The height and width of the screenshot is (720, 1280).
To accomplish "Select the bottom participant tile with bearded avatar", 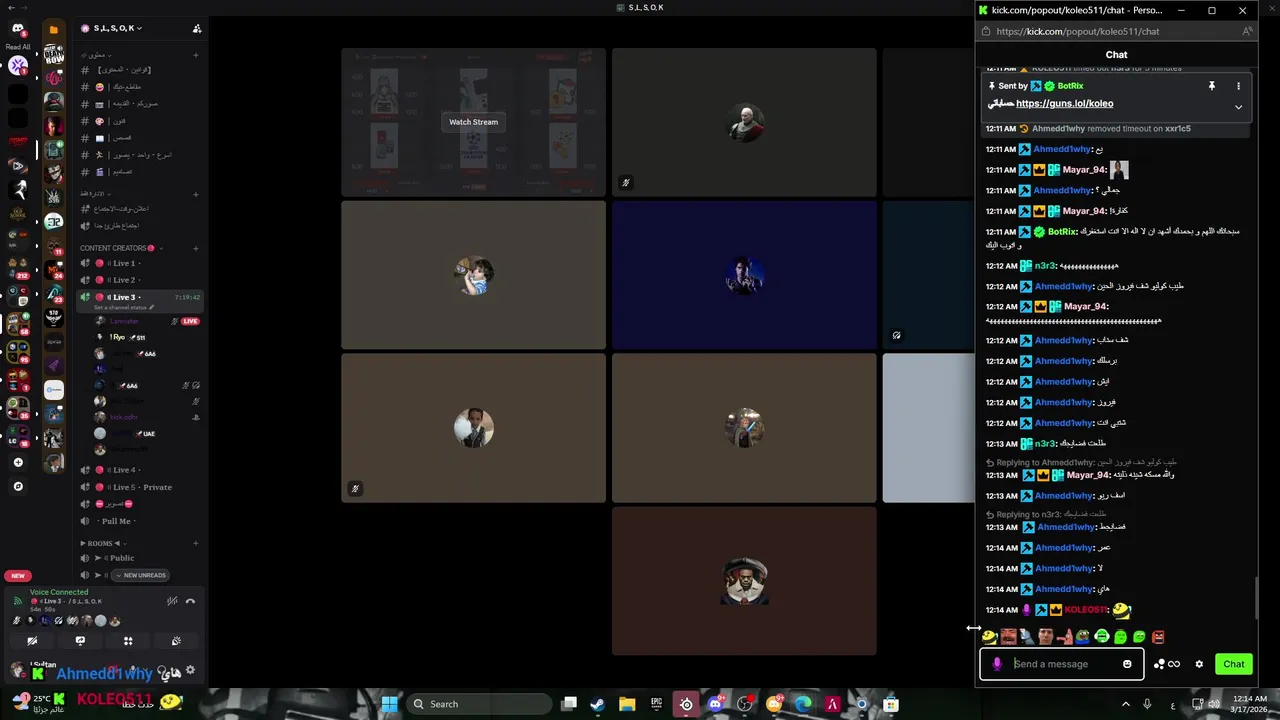I will click(x=744, y=581).
